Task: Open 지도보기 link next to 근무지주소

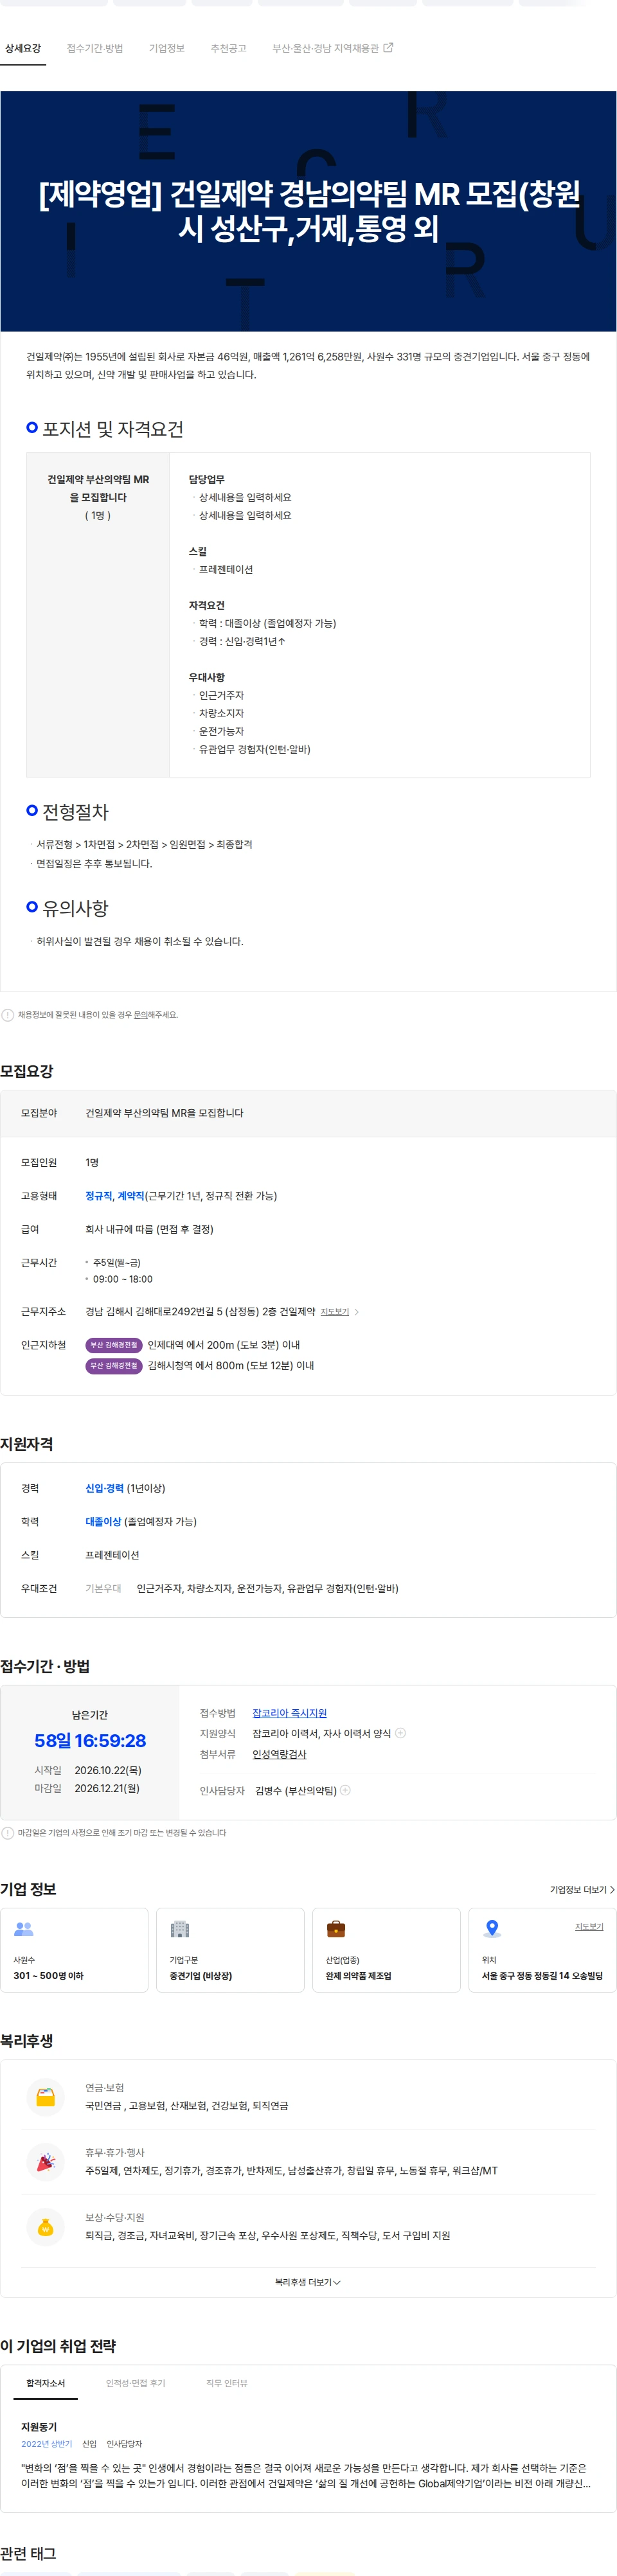Action: click(x=335, y=1311)
